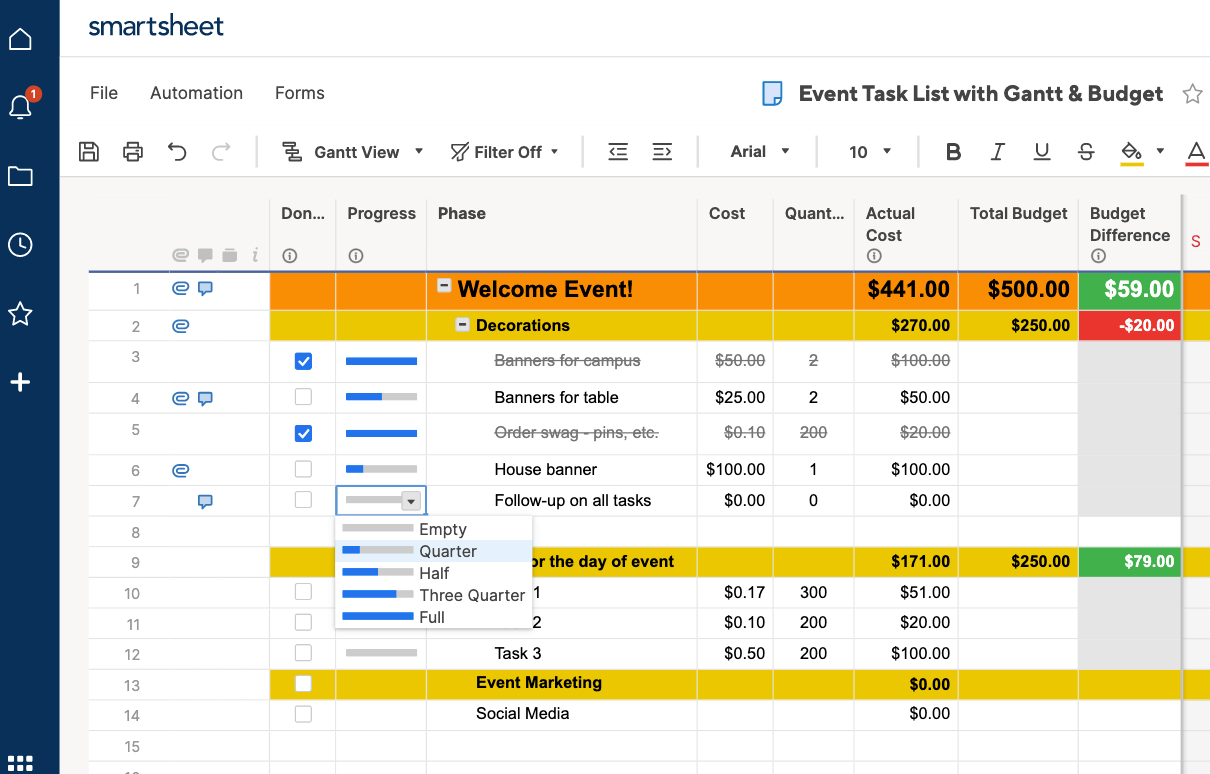Check Done box for House banner
This screenshot has height=774, width=1210.
tap(303, 469)
